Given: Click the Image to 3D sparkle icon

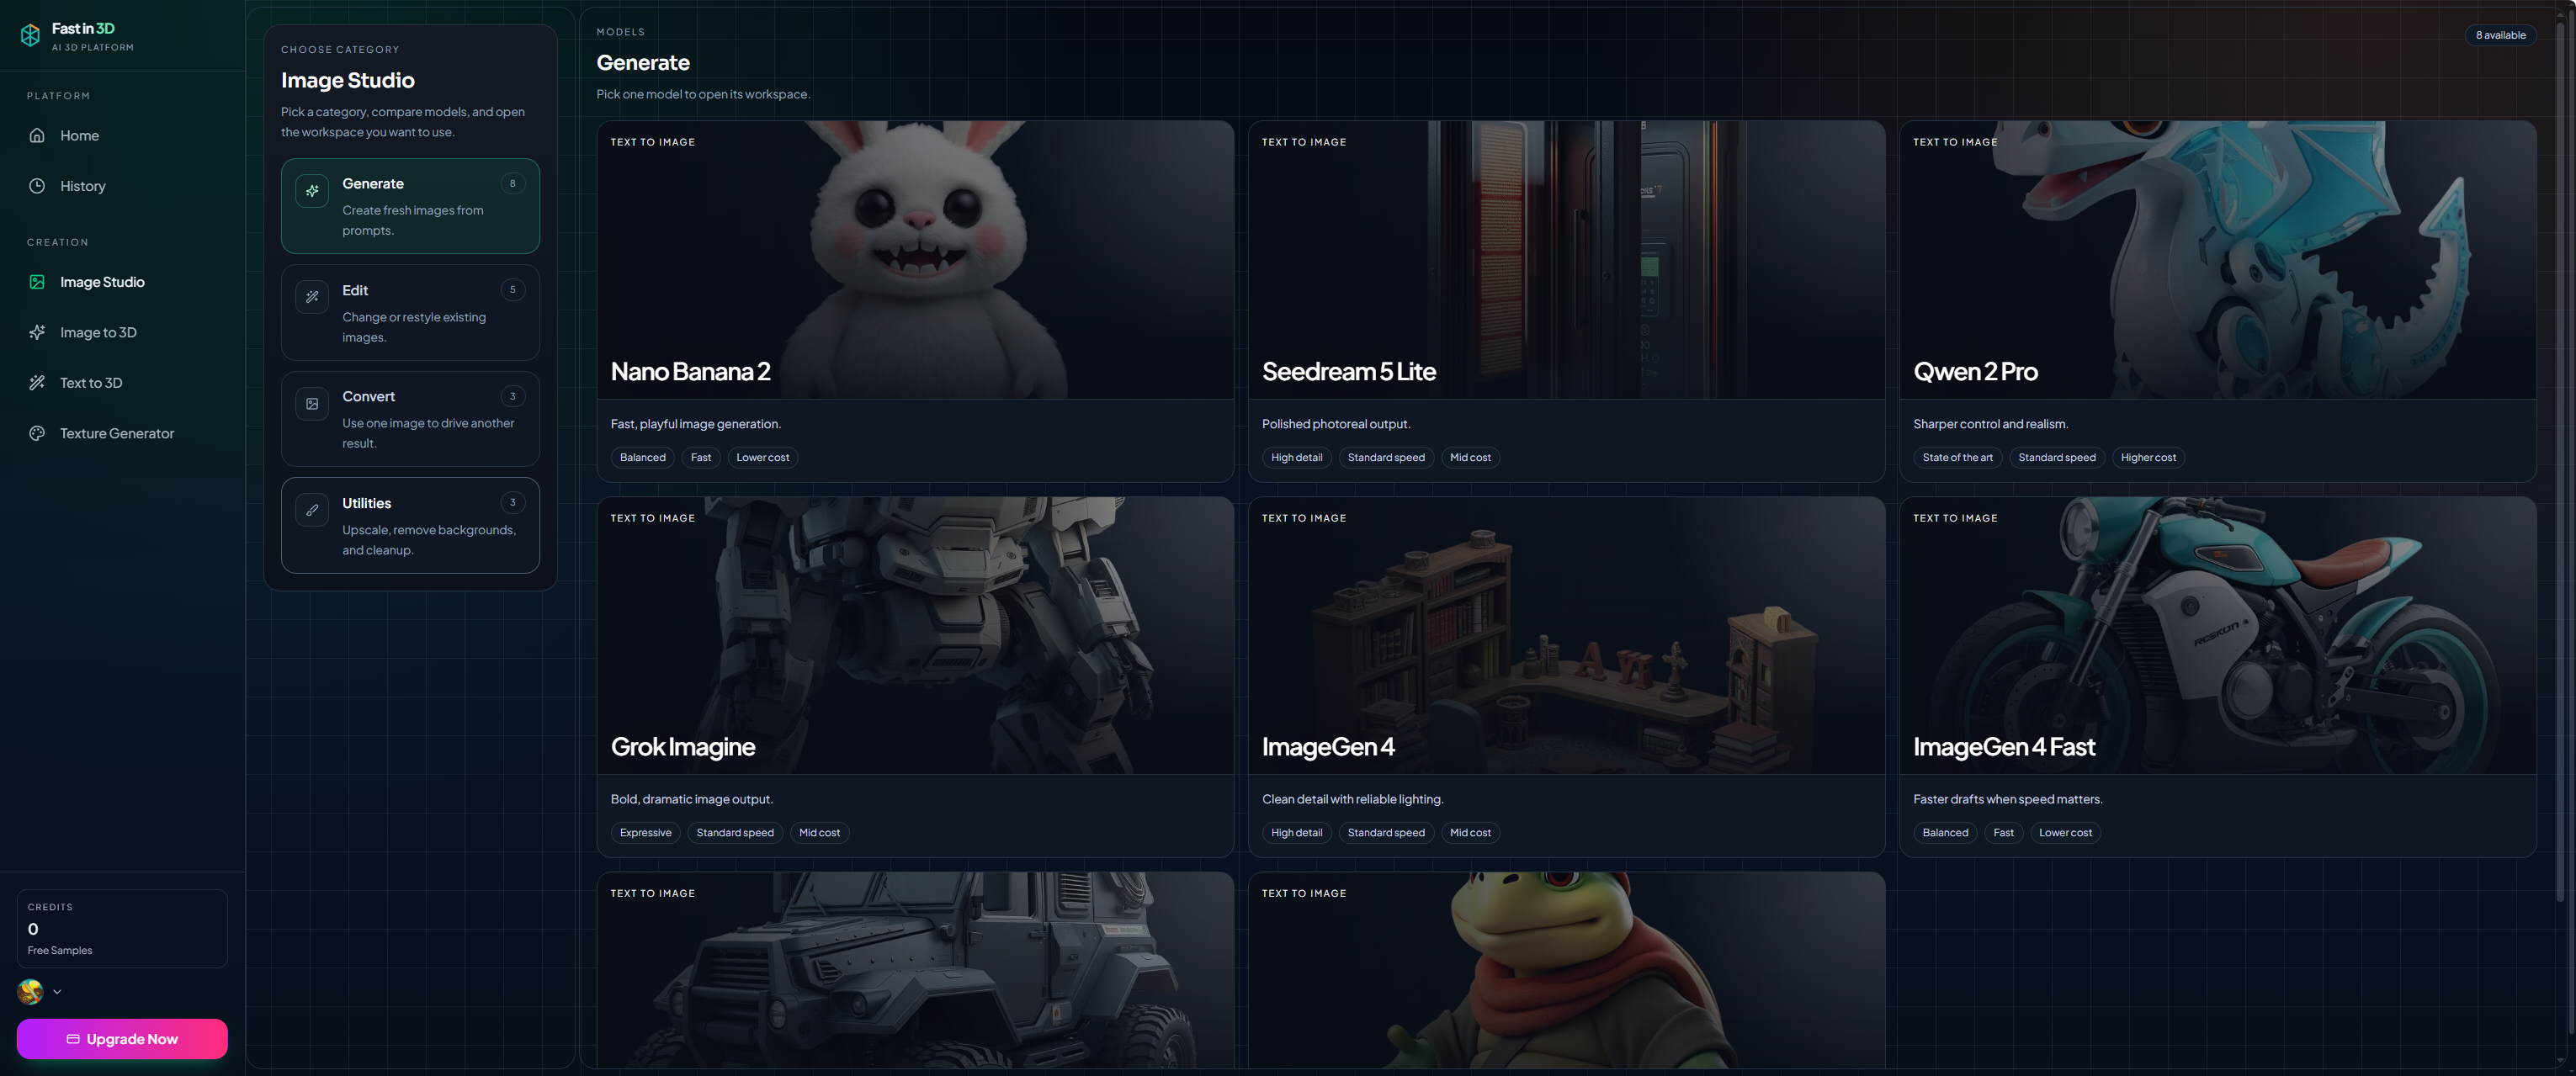Looking at the screenshot, I should pos(37,332).
